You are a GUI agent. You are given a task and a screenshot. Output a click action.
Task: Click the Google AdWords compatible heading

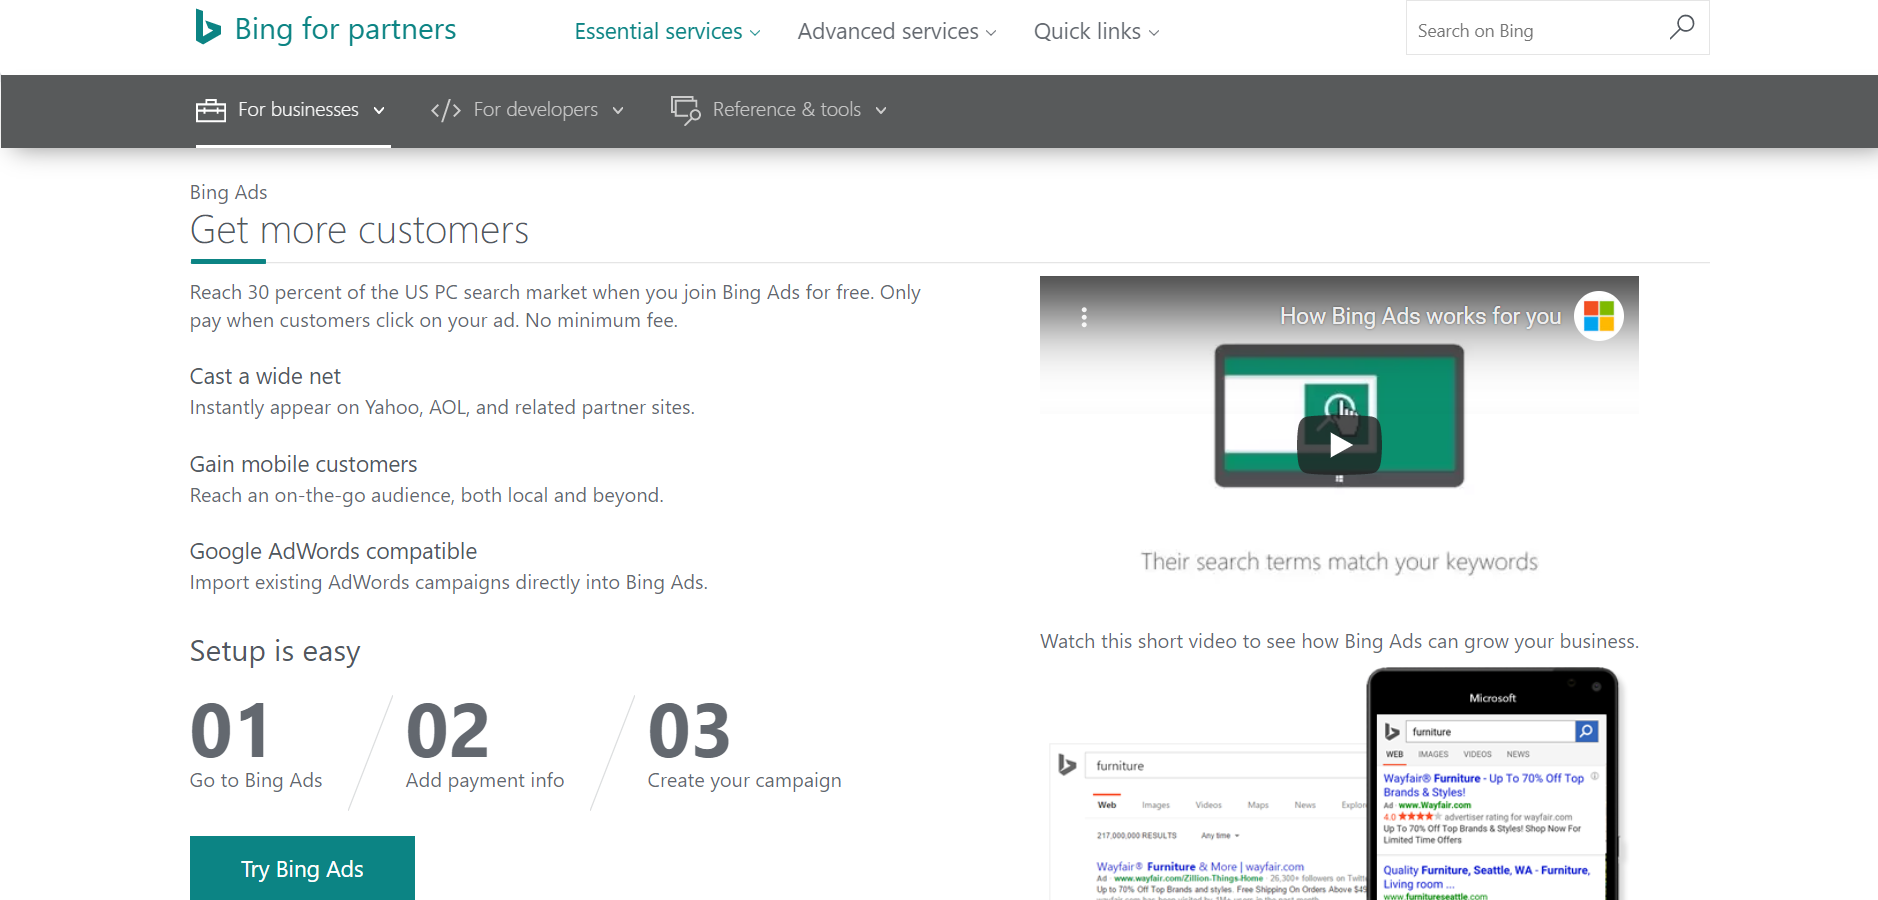point(333,551)
